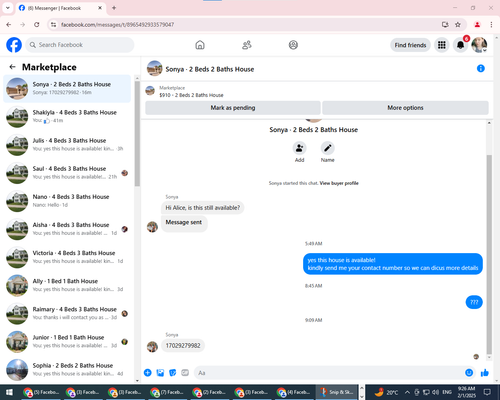Click the conversation scrollbar thumb
The image size is (500, 400).
(489, 255)
